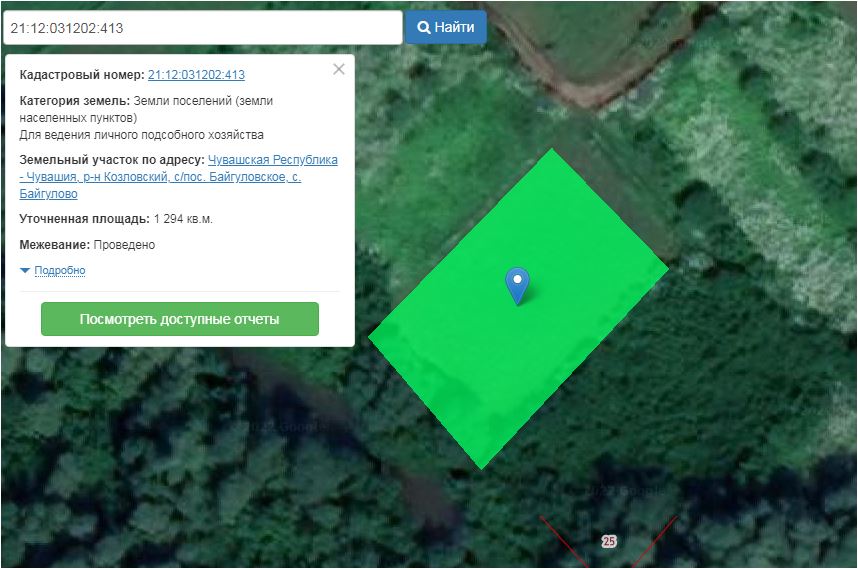The width and height of the screenshot is (858, 569).
Task: Click the Уточненная площадь 1 294 кв.м. line
Action: click(x=116, y=219)
